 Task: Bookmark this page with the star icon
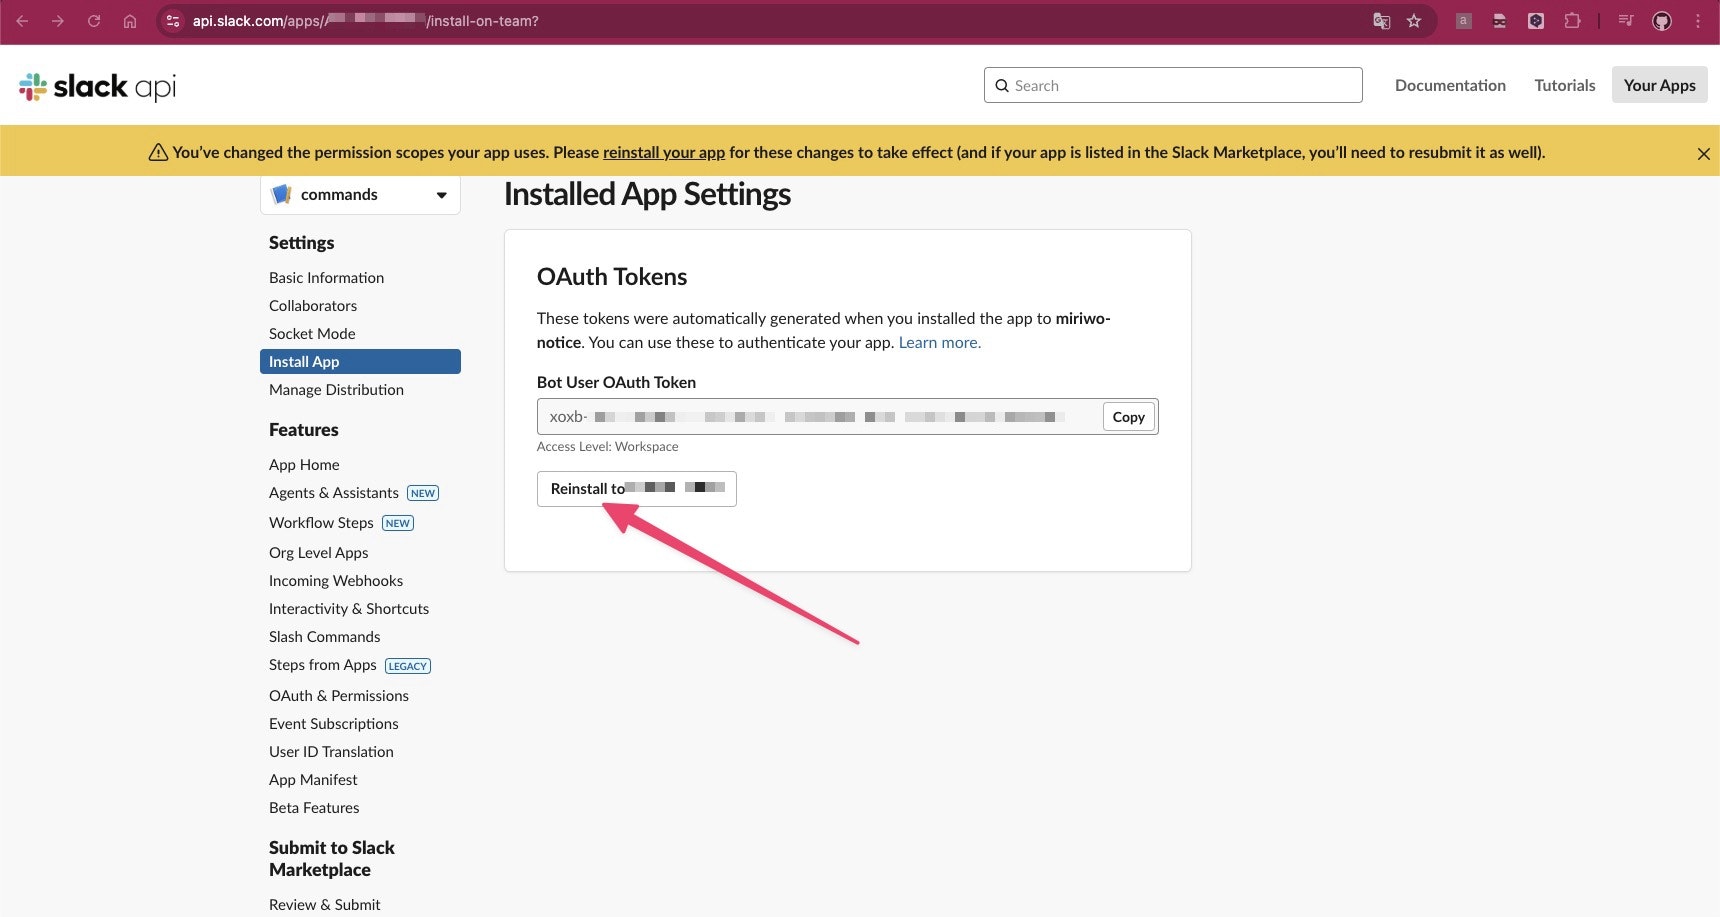[x=1414, y=21]
